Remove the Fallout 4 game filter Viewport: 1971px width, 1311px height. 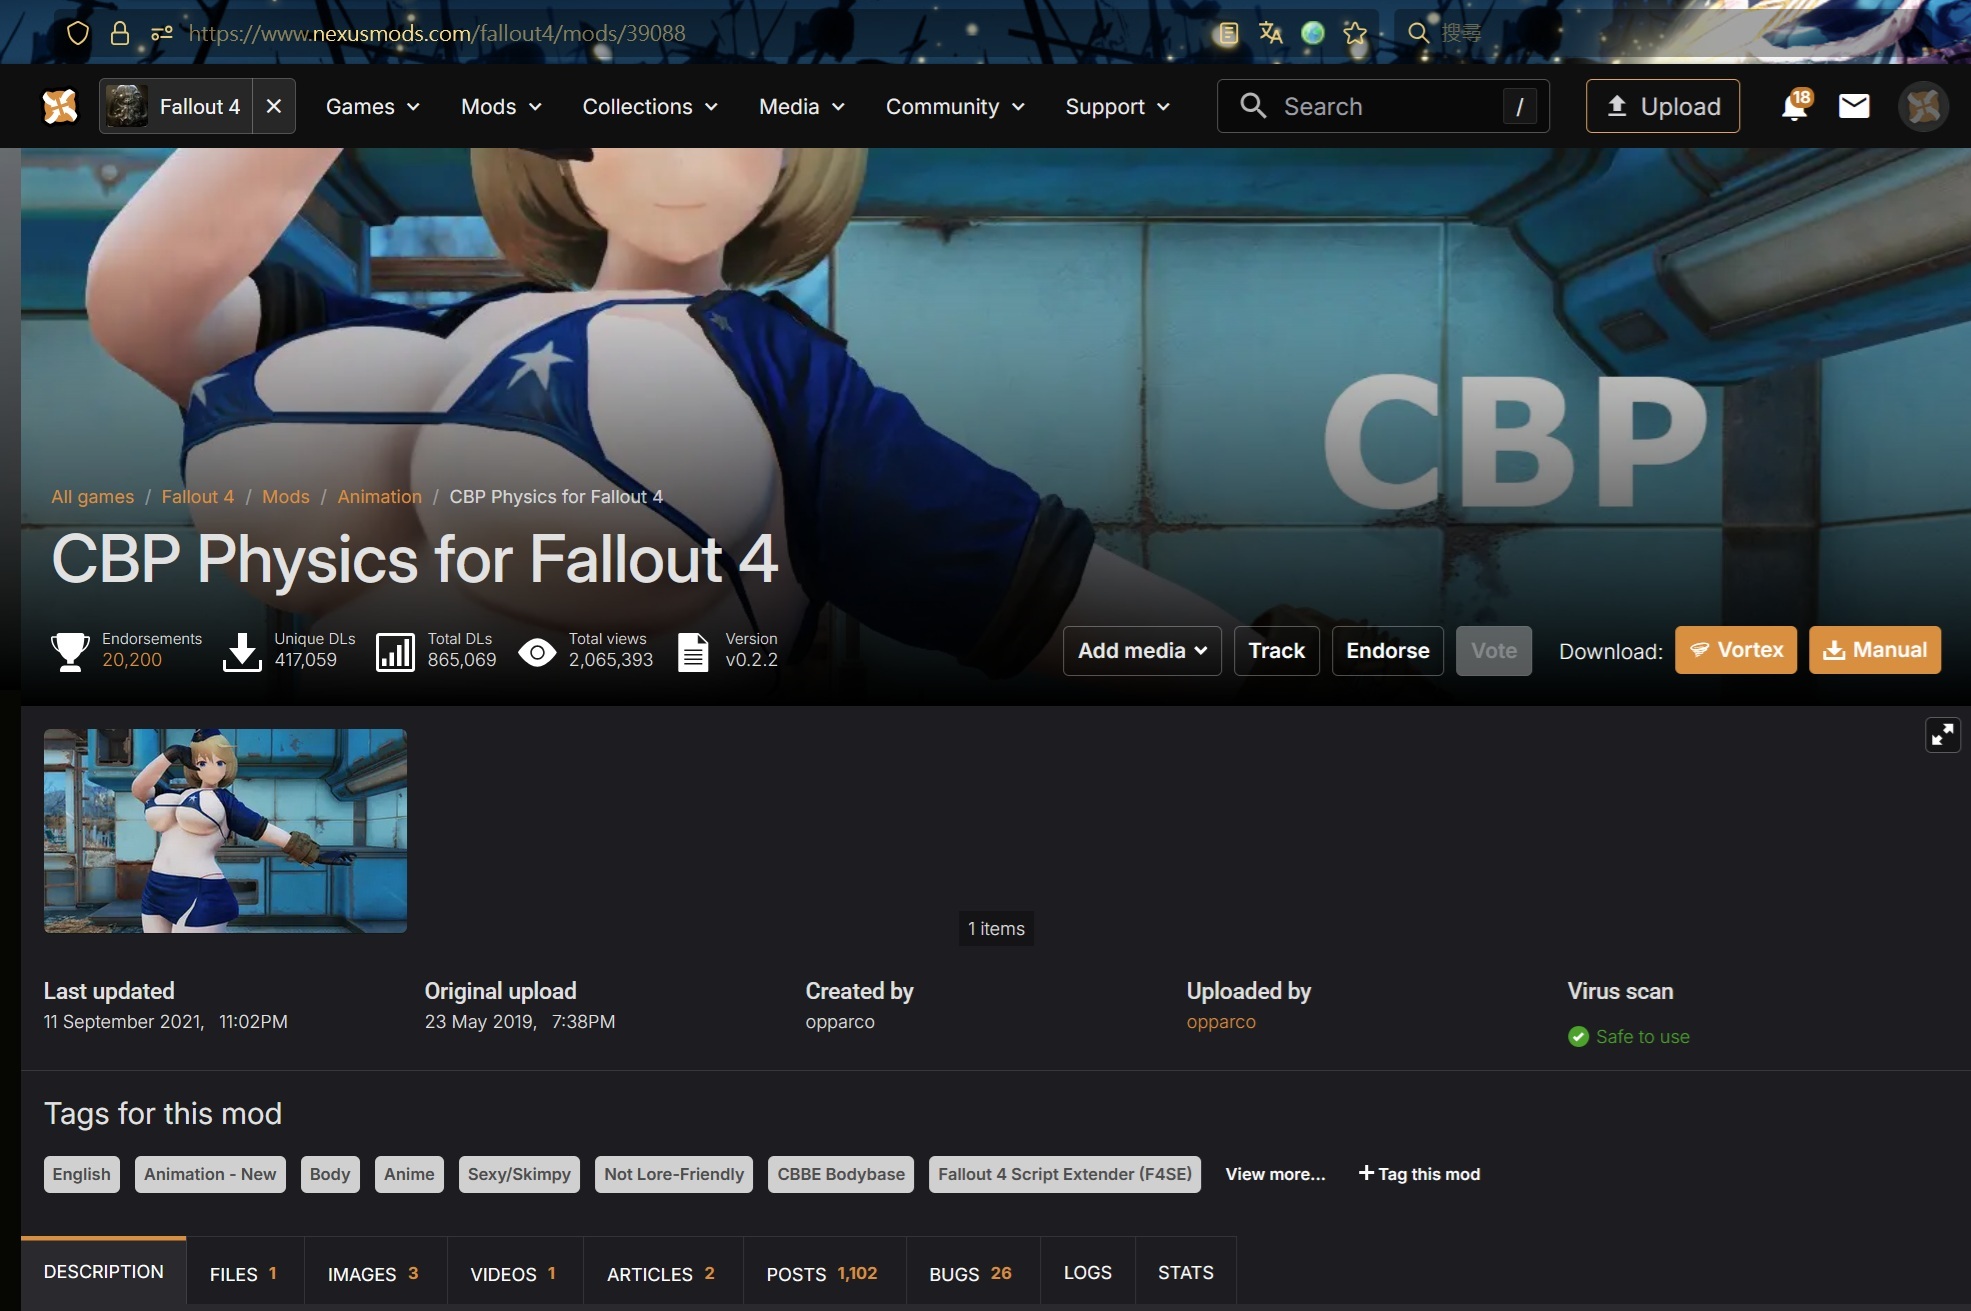click(274, 106)
